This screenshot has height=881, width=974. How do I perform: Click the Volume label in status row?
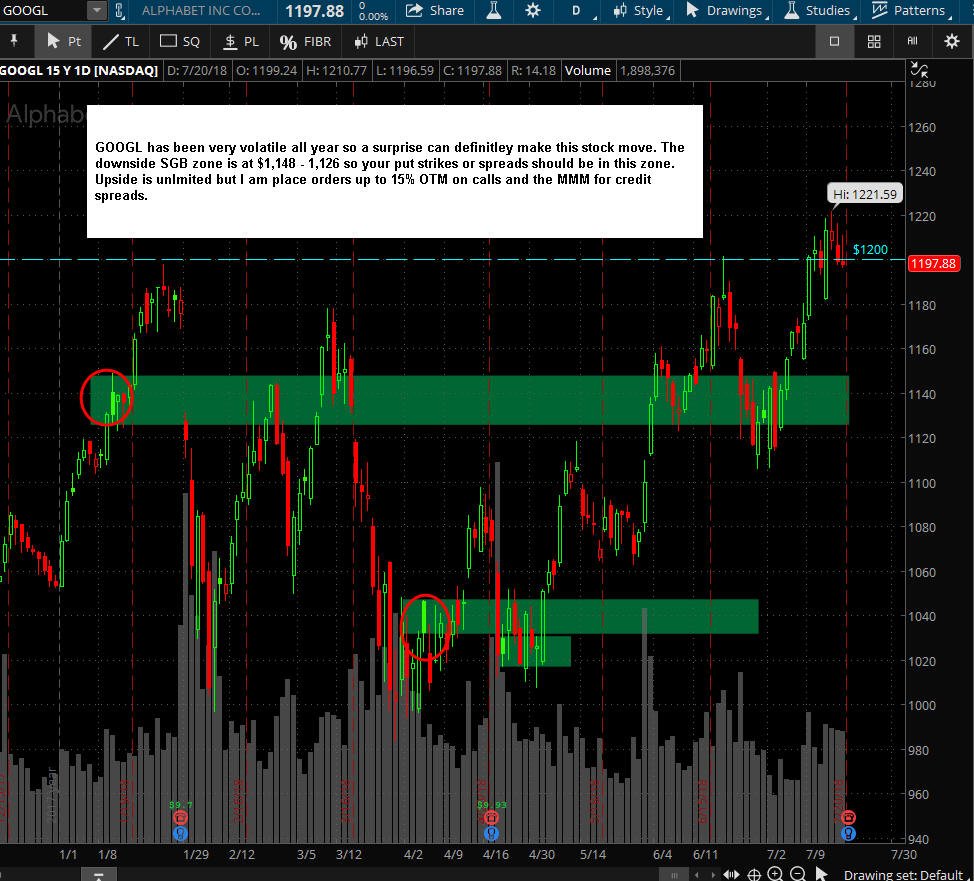click(588, 71)
